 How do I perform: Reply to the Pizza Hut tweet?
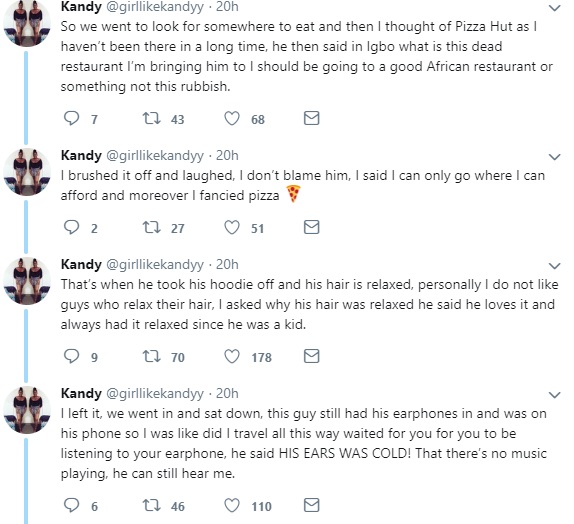click(71, 118)
